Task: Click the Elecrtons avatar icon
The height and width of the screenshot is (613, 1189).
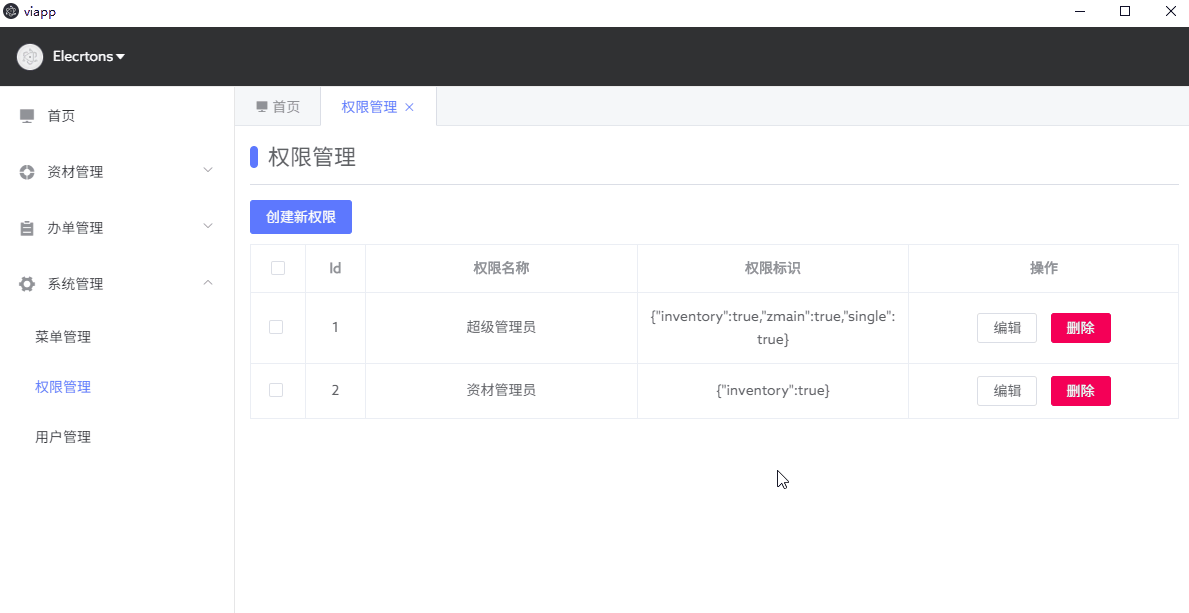Action: tap(29, 56)
